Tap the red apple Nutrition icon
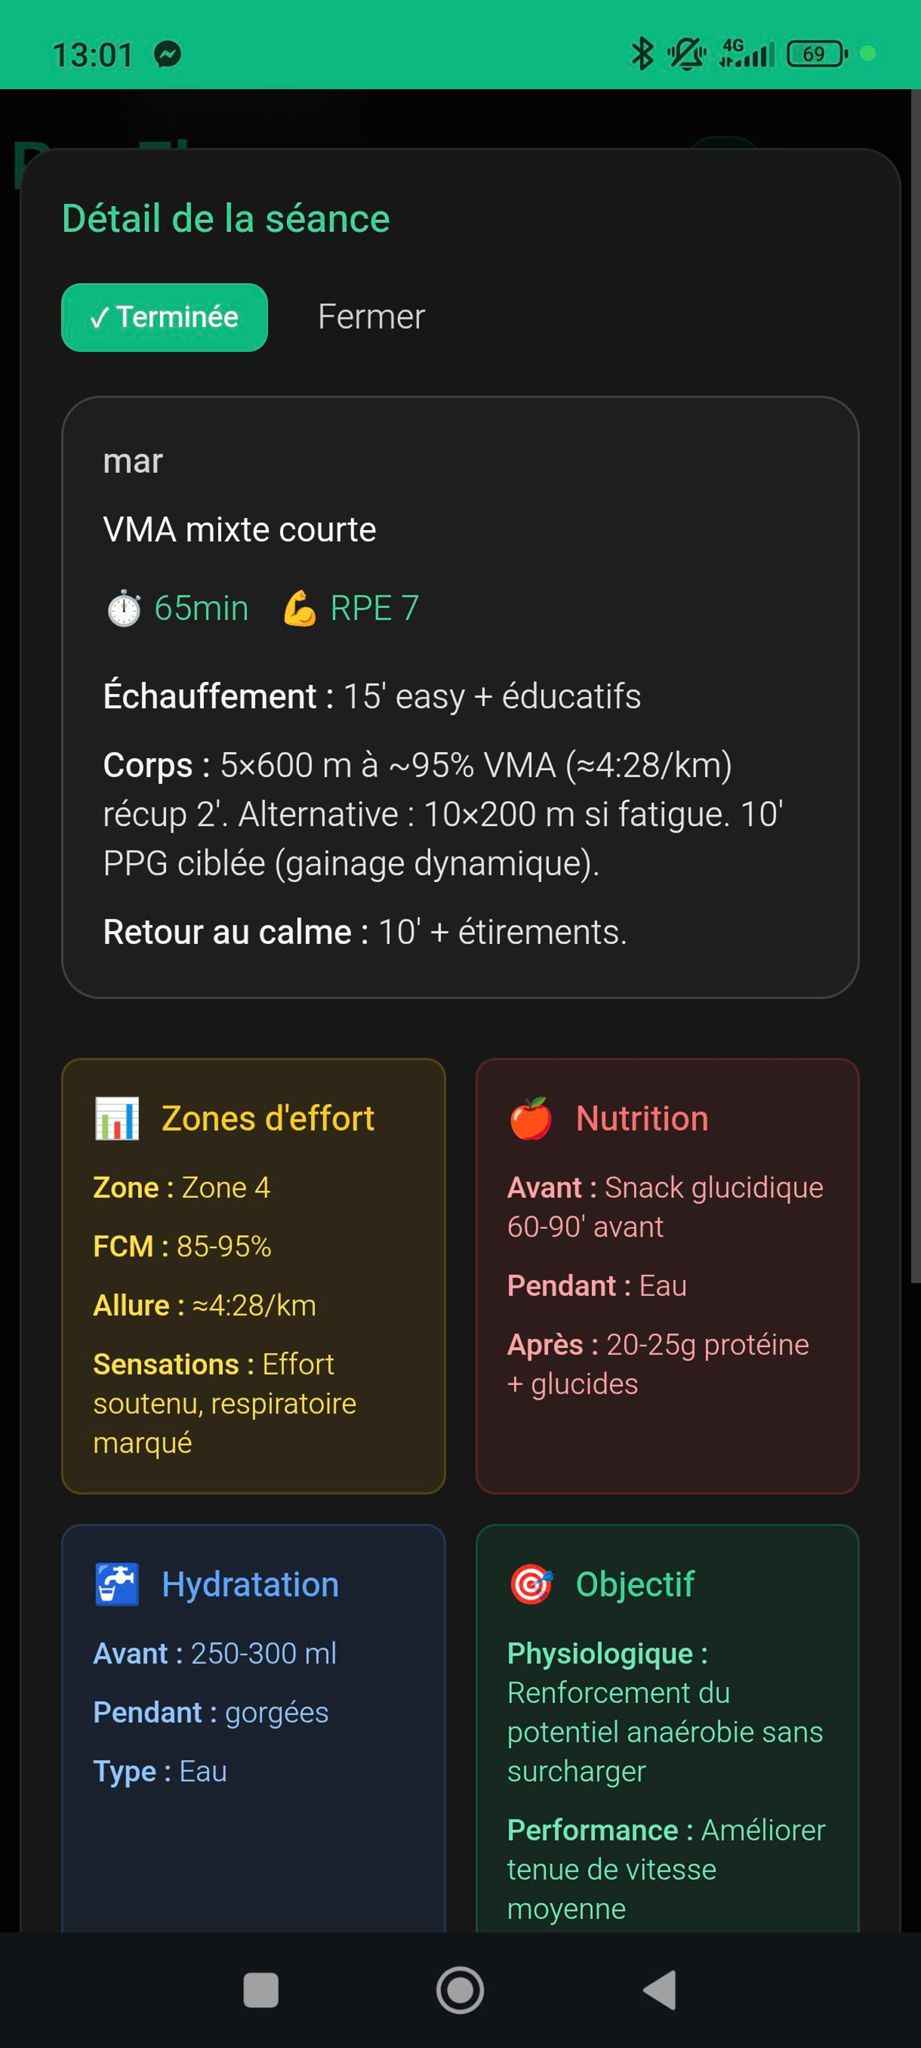 (531, 1118)
